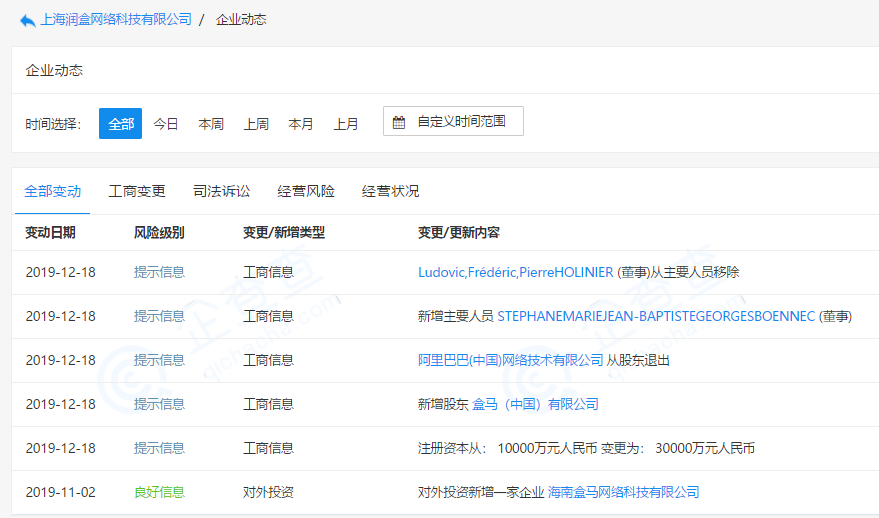Filter by 上月 time range
This screenshot has width=879, height=518.
tap(346, 124)
